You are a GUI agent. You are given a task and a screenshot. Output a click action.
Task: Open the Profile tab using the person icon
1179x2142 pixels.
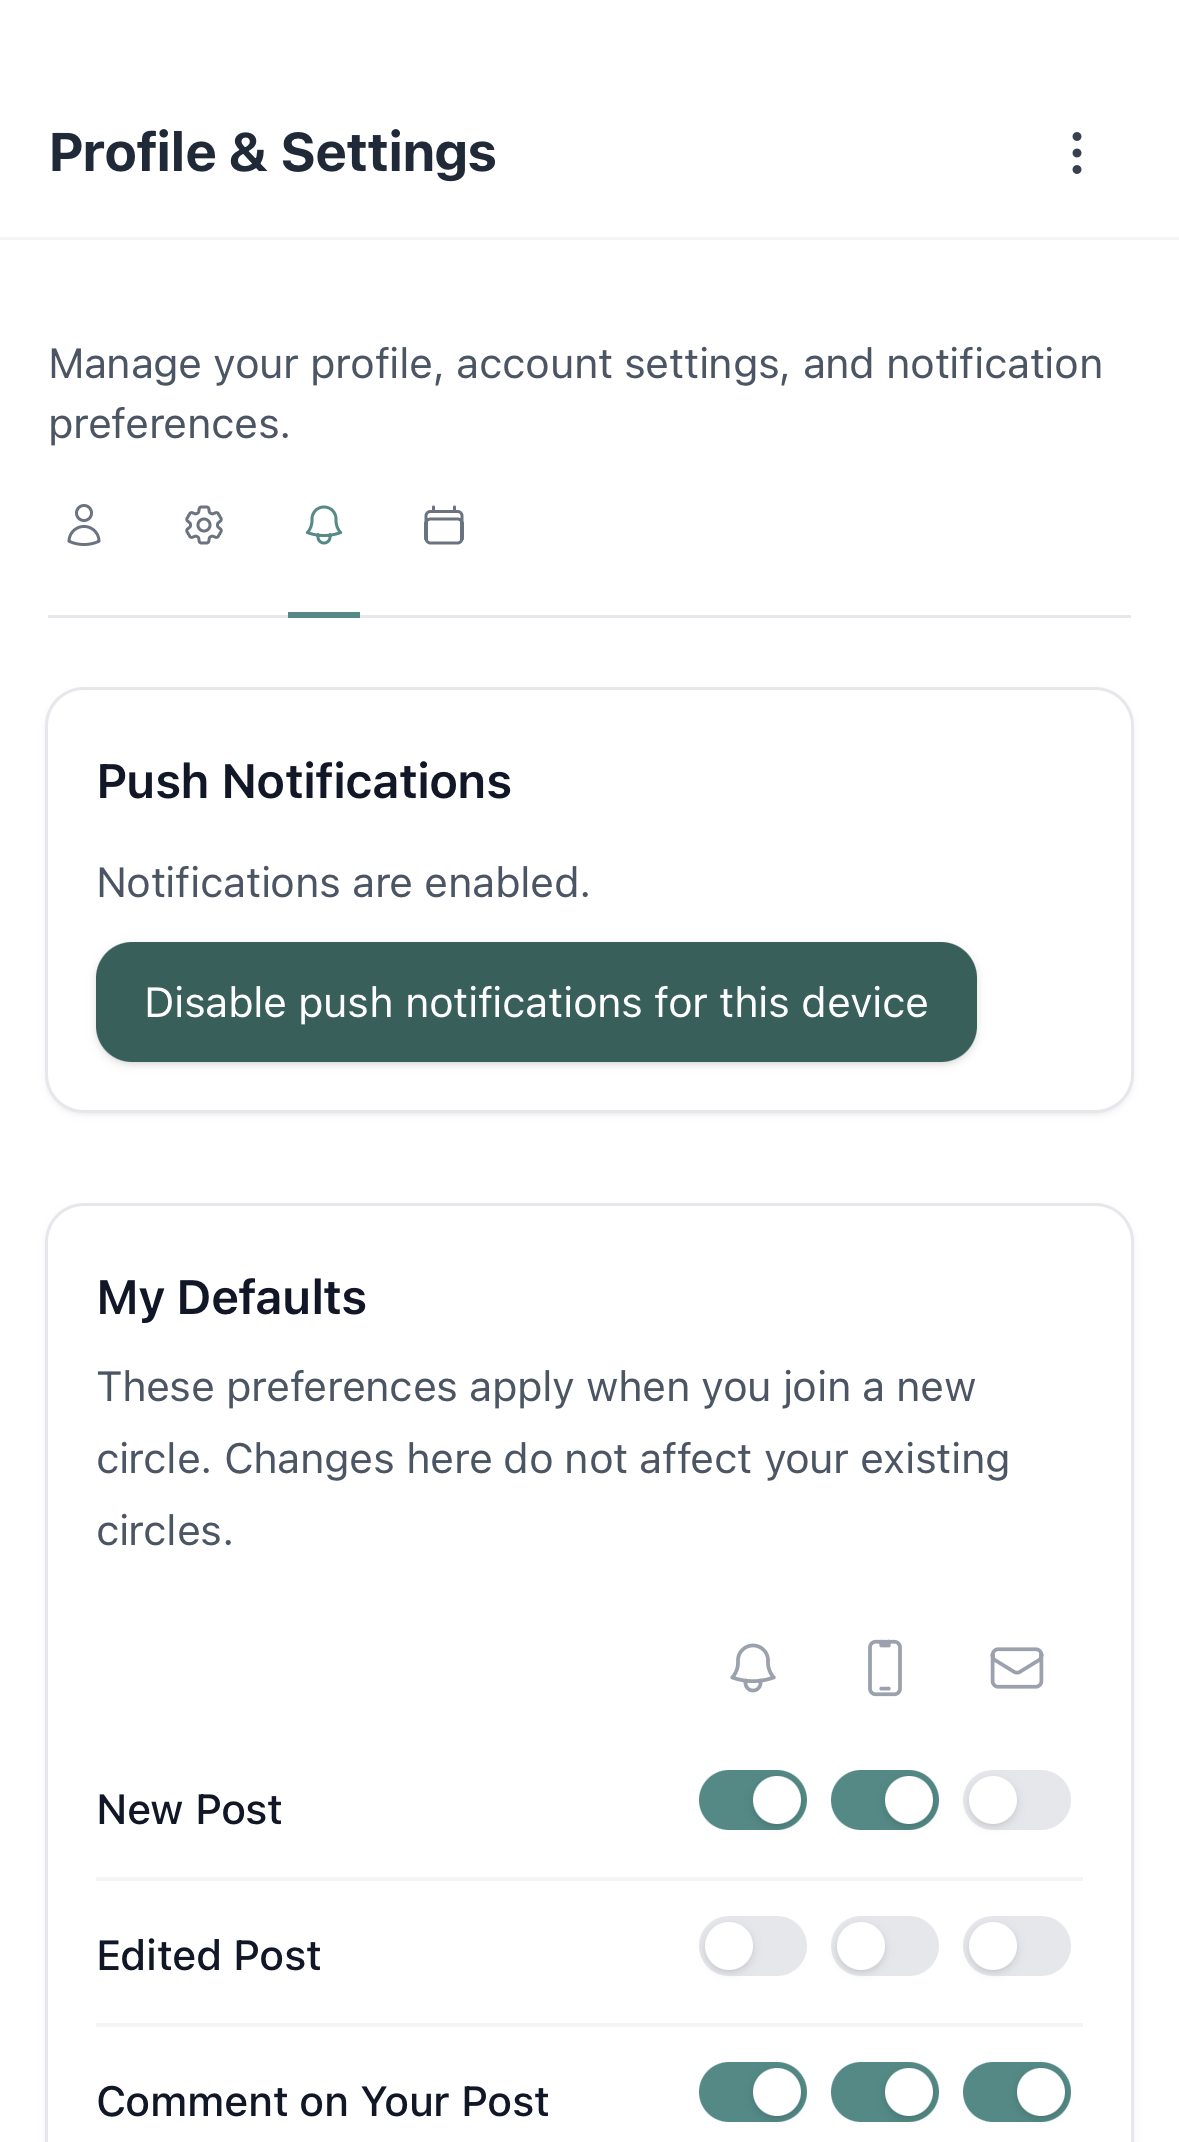[x=84, y=525]
